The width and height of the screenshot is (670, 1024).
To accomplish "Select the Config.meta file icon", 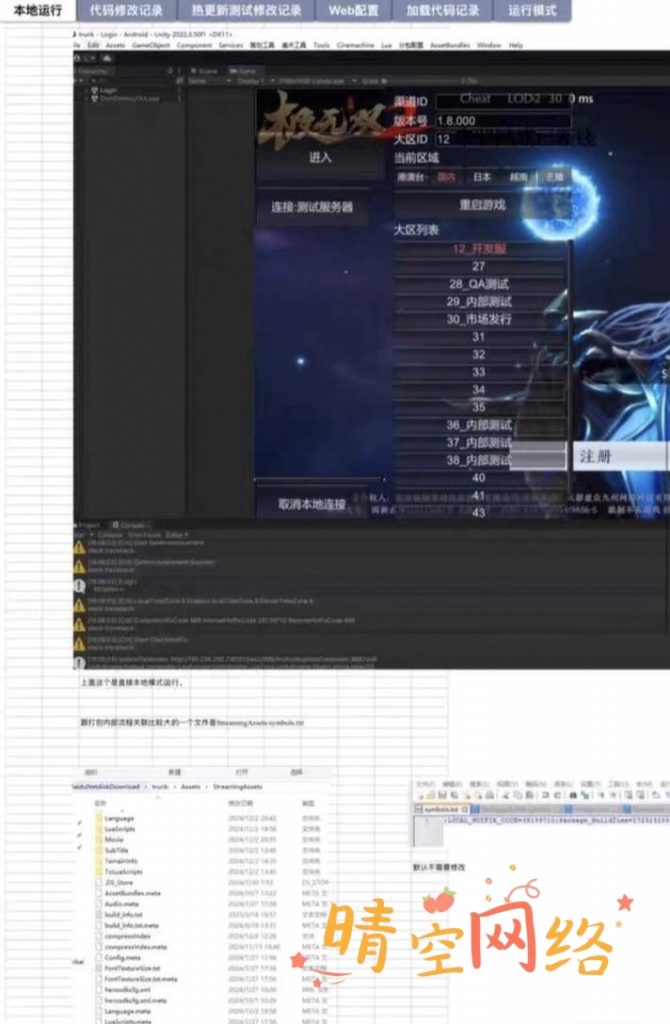I will tap(99, 957).
